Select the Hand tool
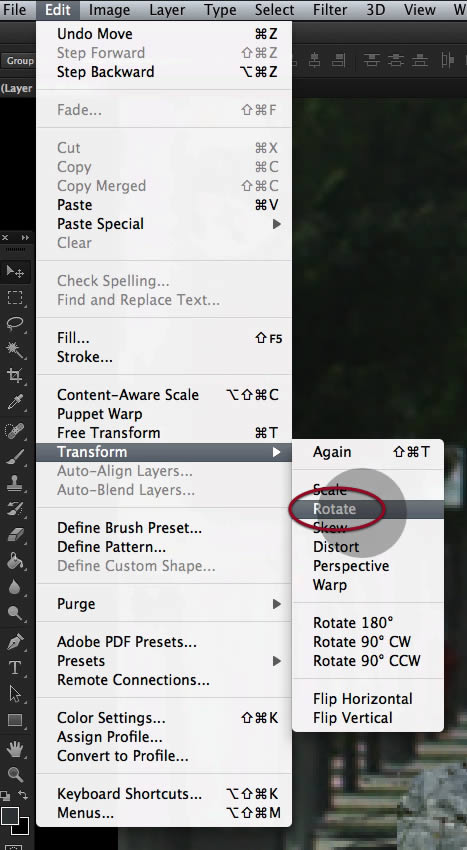The width and height of the screenshot is (467, 850). [15, 750]
